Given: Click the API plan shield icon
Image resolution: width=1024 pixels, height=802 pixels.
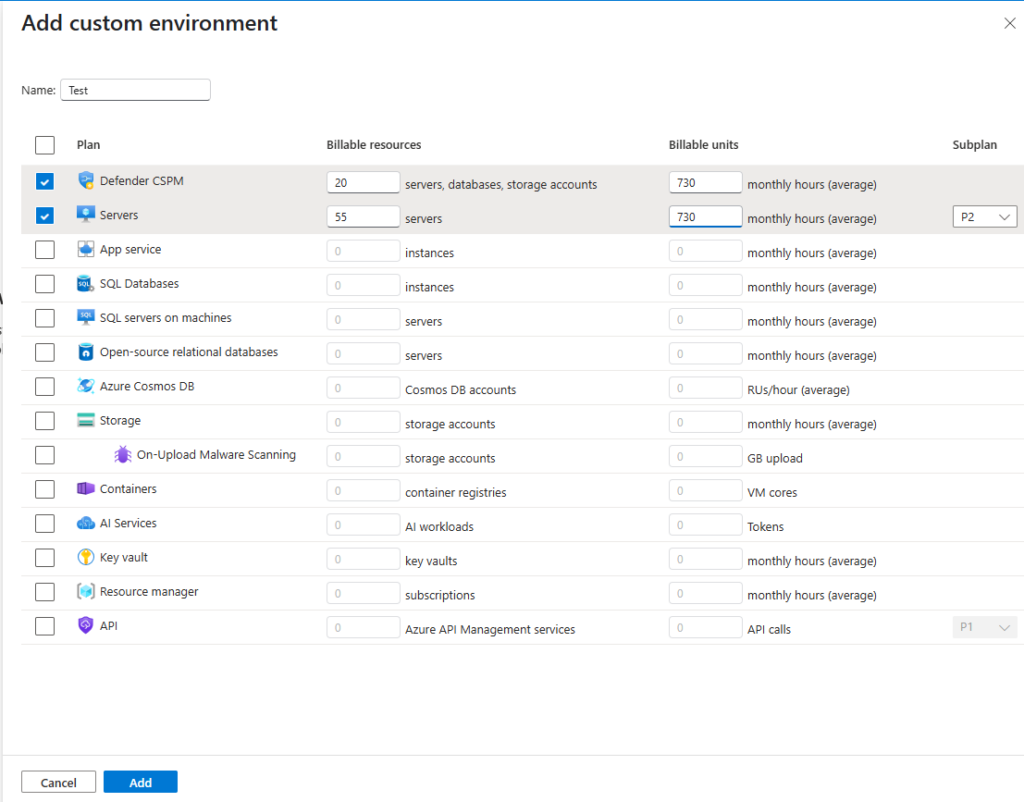Looking at the screenshot, I should pyautogui.click(x=86, y=625).
